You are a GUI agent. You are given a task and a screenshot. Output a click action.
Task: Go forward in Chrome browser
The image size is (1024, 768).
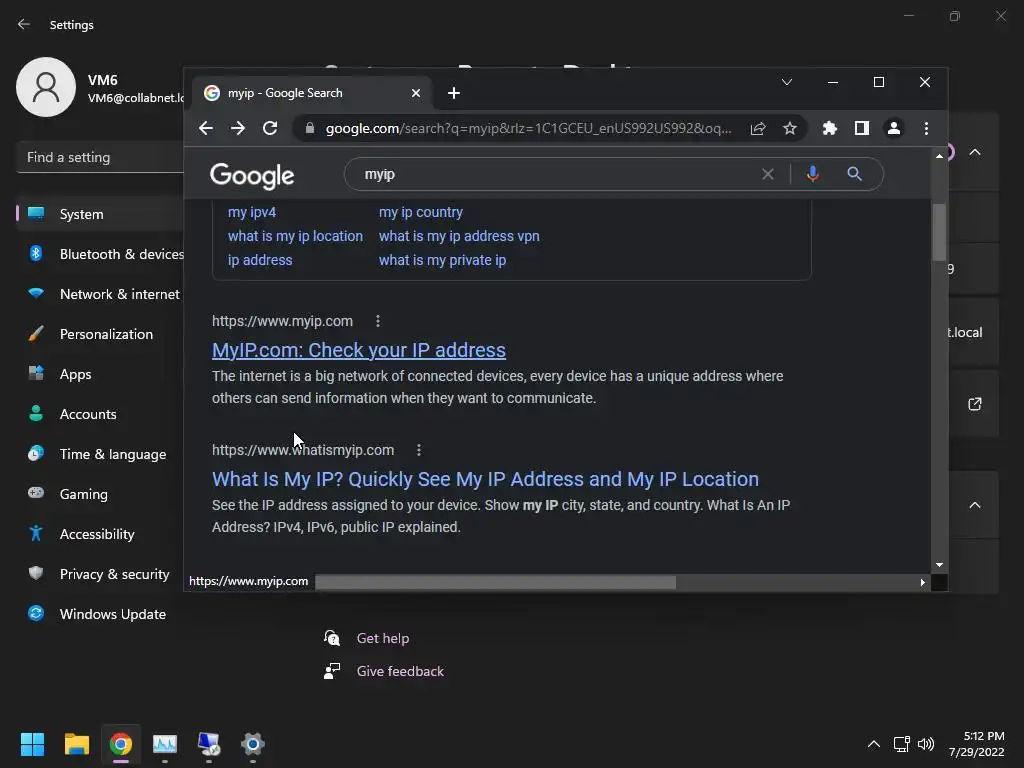pos(238,129)
